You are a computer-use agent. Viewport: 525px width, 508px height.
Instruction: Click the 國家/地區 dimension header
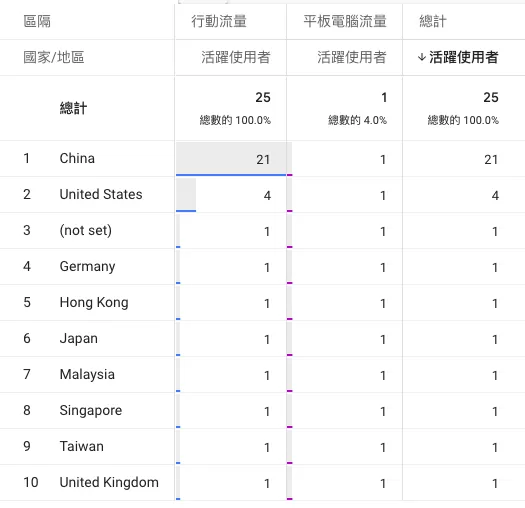point(54,57)
